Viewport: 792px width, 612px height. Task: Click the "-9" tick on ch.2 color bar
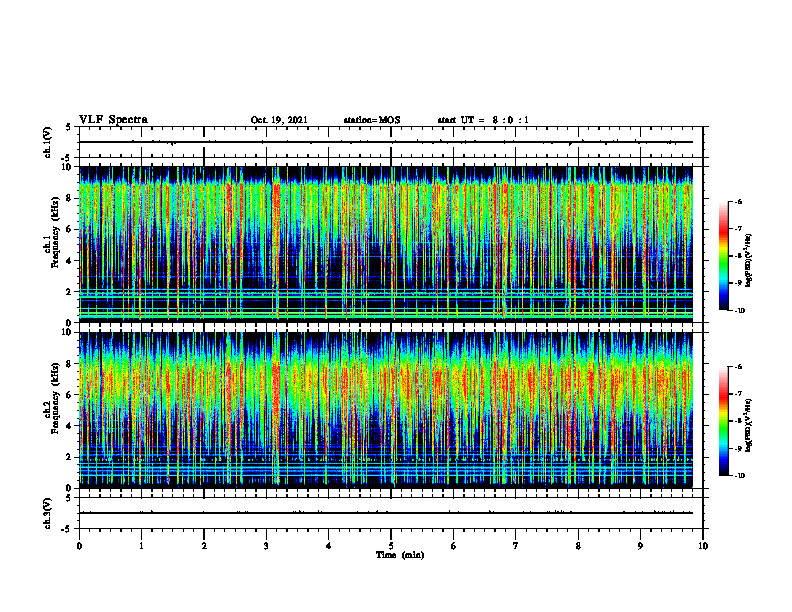coord(738,448)
